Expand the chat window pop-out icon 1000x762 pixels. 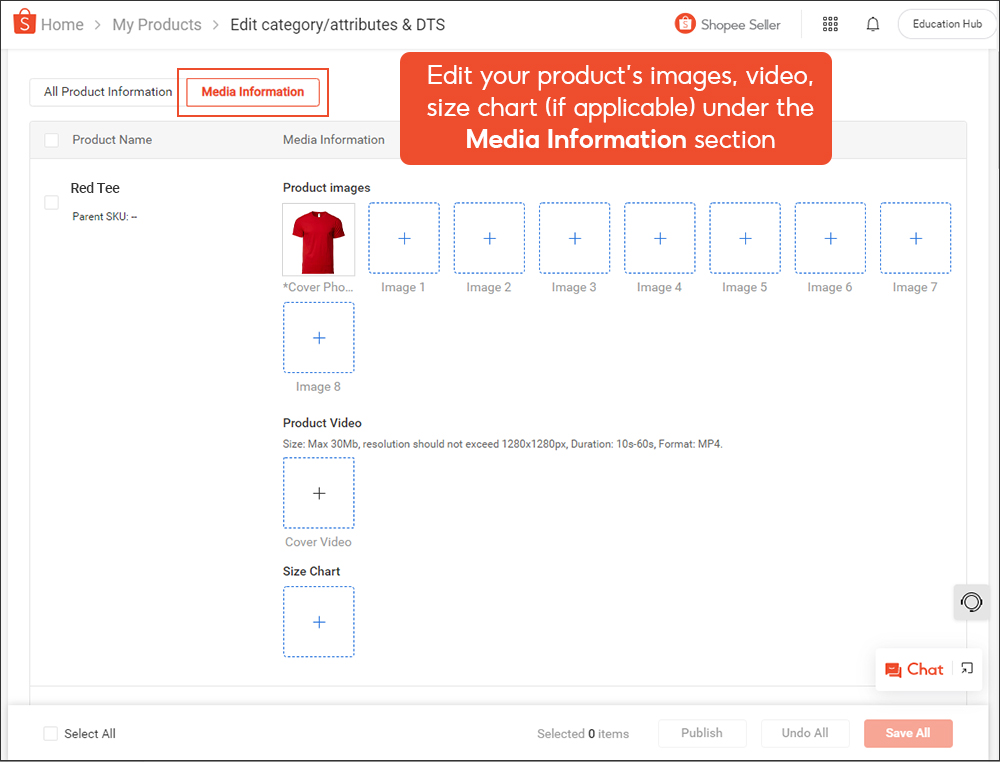tap(967, 668)
